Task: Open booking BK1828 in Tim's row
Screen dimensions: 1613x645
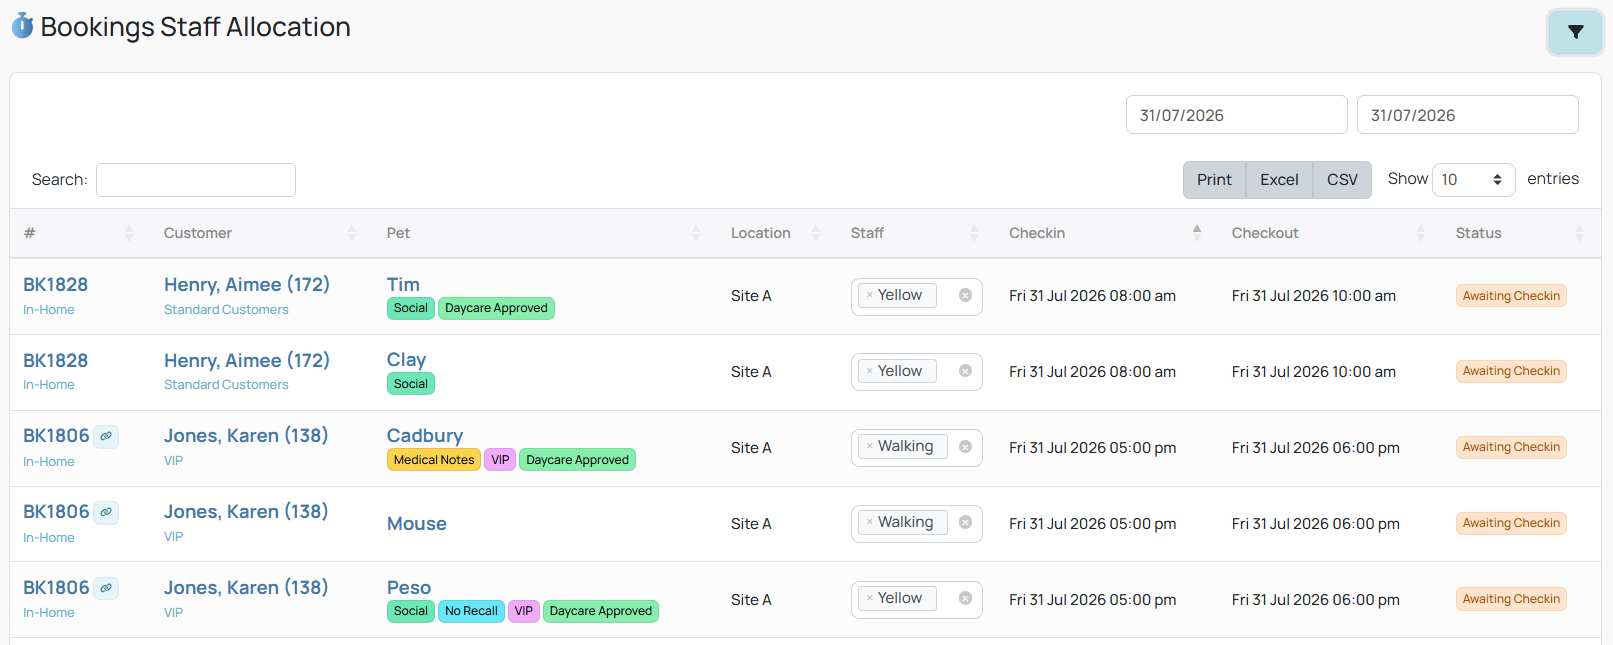Action: coord(56,285)
